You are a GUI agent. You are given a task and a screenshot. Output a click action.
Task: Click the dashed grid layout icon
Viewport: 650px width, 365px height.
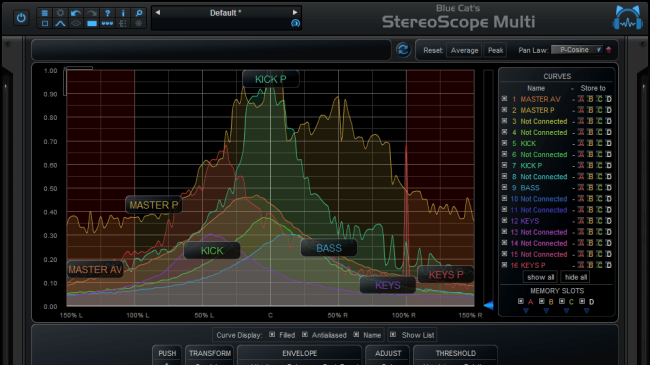(123, 24)
